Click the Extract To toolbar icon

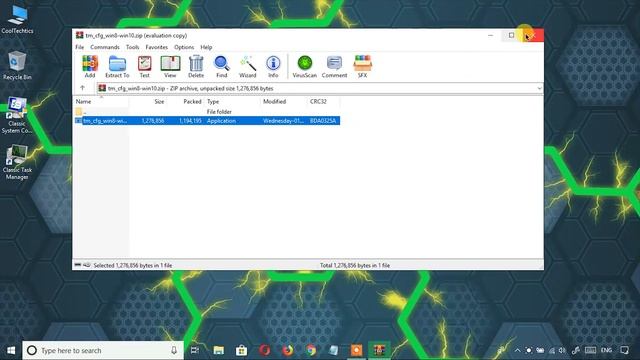point(117,67)
